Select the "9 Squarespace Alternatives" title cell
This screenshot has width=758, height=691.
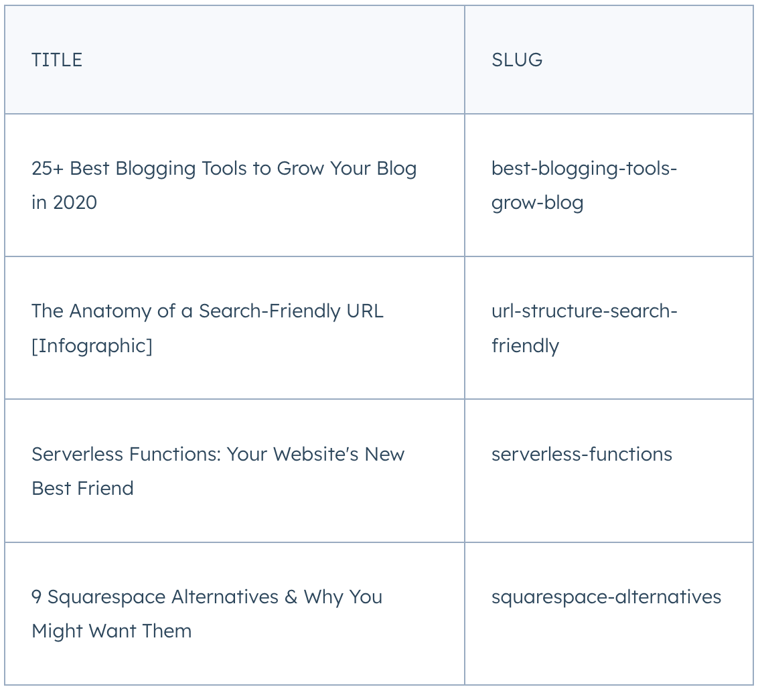coord(207,613)
